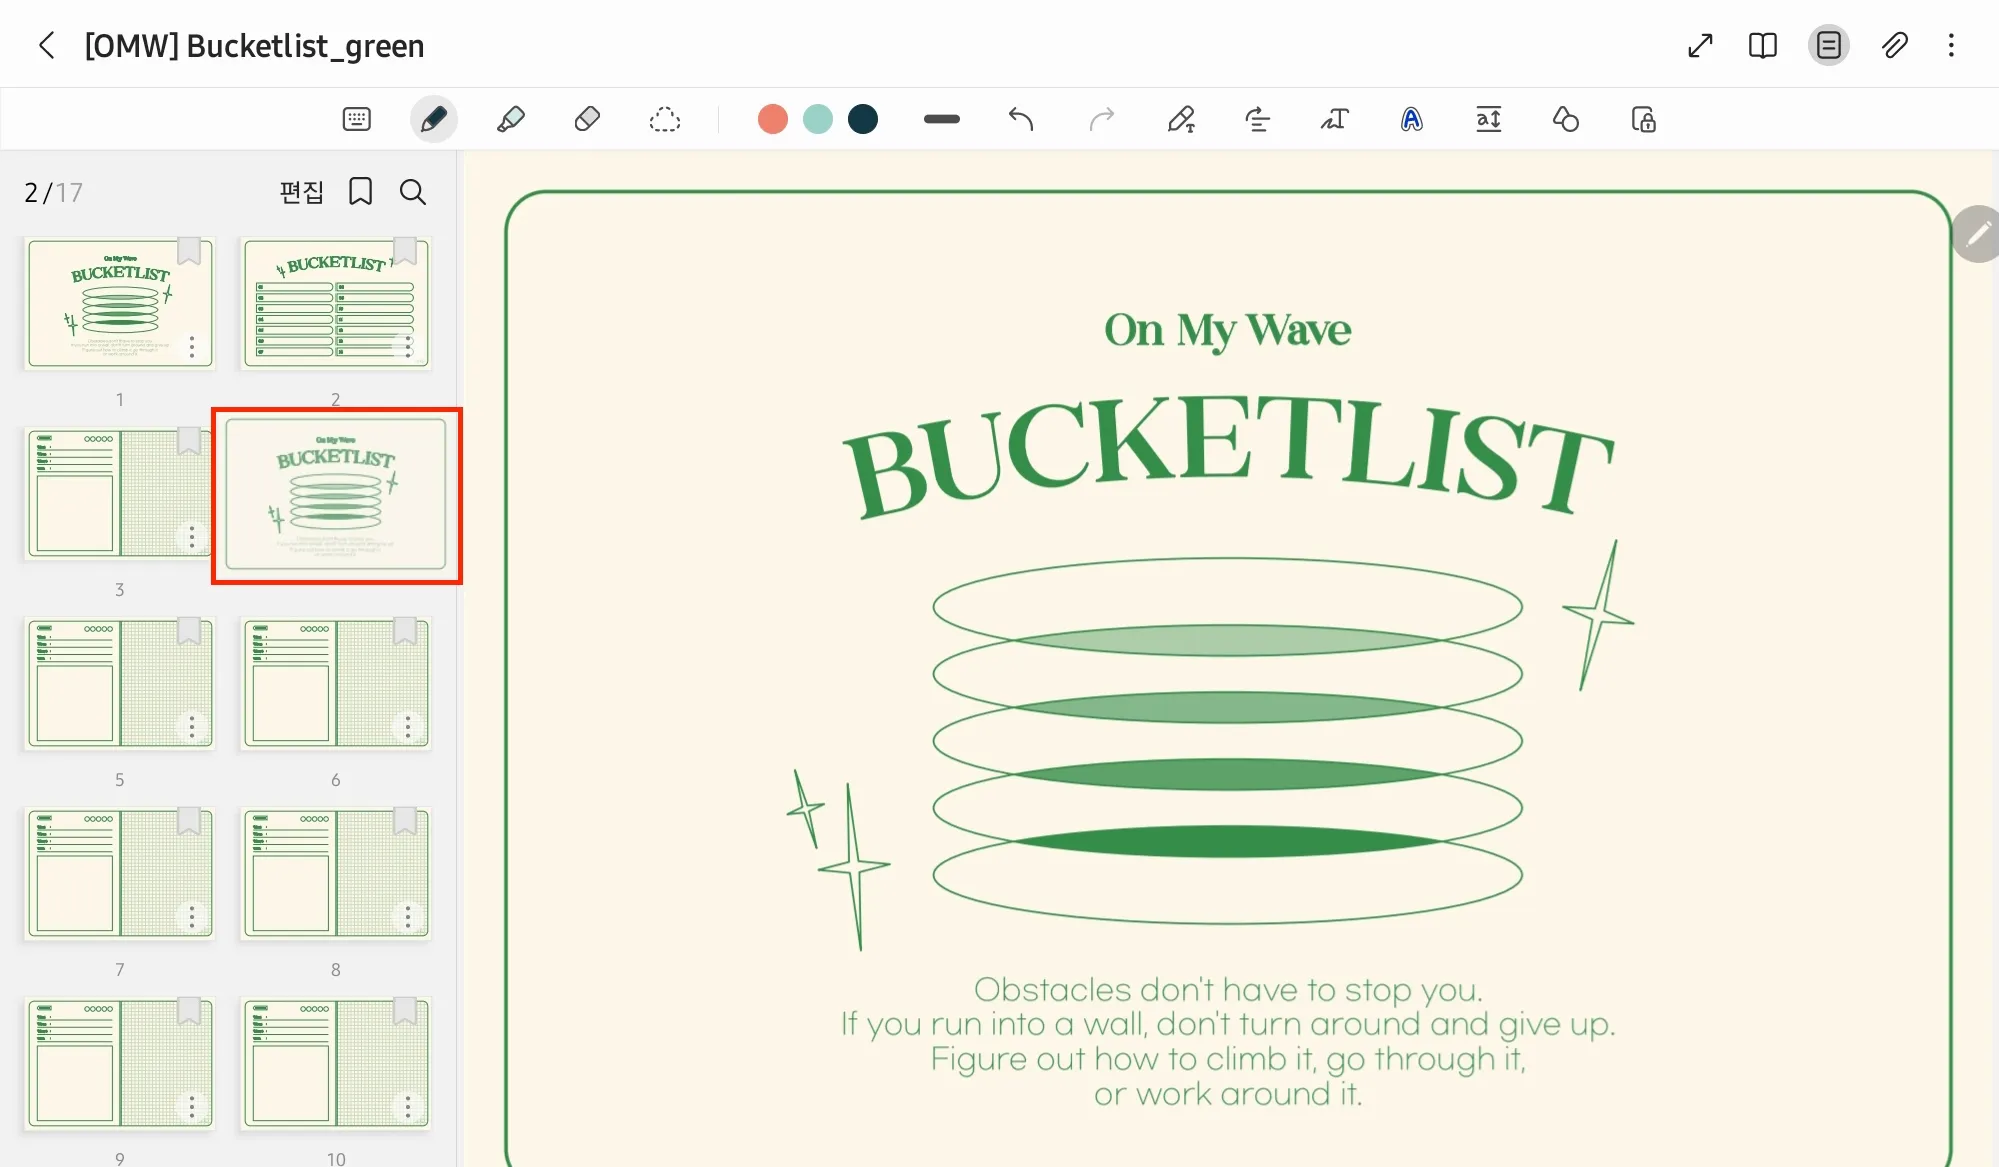This screenshot has height=1167, width=1999.
Task: Open the reading mode book icon
Action: point(1762,45)
